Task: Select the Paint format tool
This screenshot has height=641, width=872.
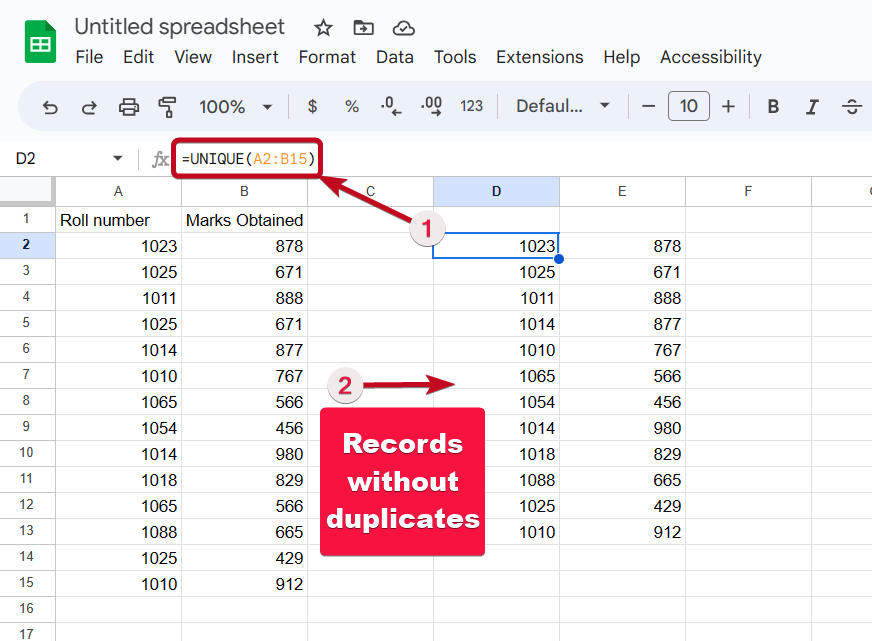Action: (x=167, y=107)
